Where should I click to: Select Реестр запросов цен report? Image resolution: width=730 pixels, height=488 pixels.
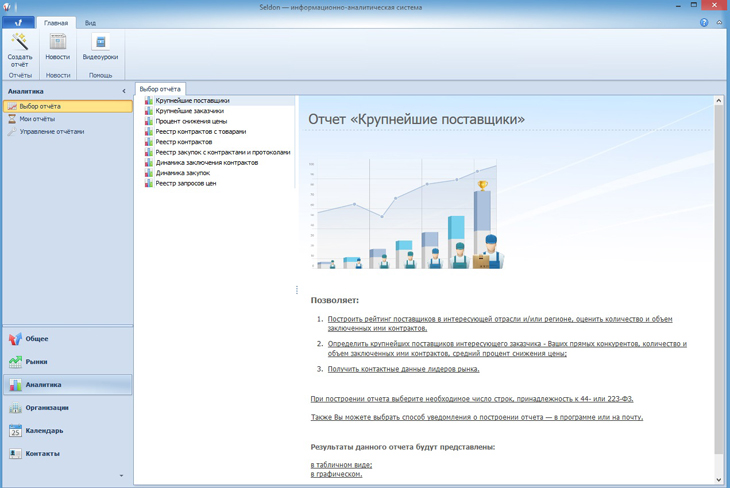click(x=186, y=183)
